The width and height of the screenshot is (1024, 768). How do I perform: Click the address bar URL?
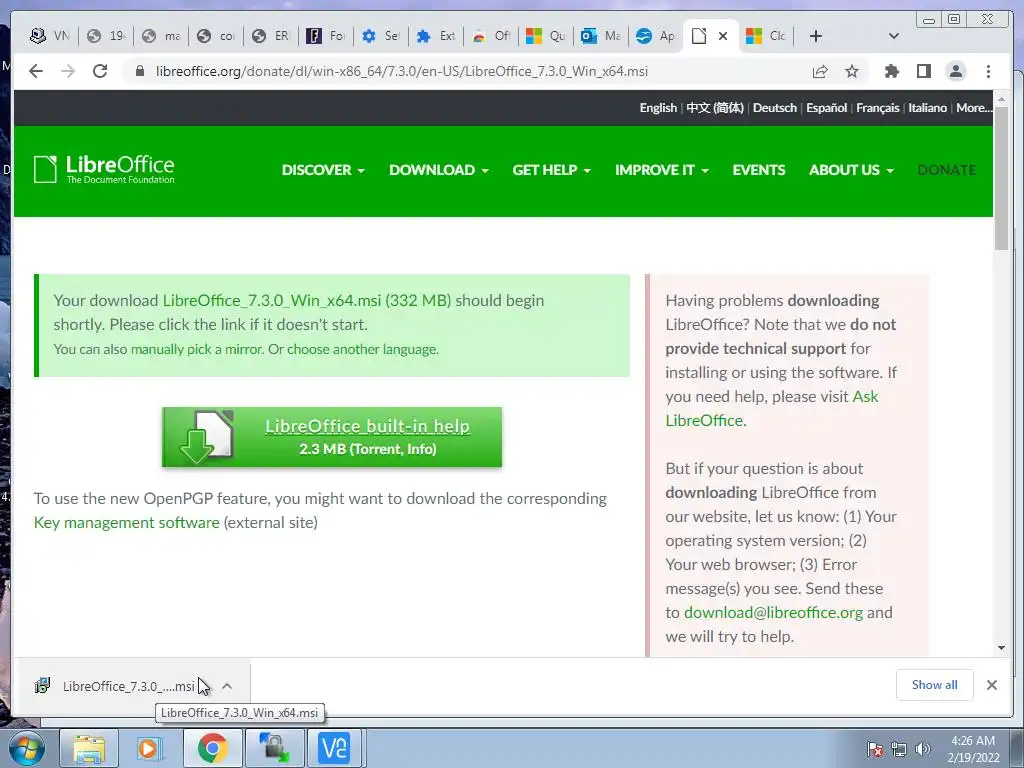[x=402, y=71]
